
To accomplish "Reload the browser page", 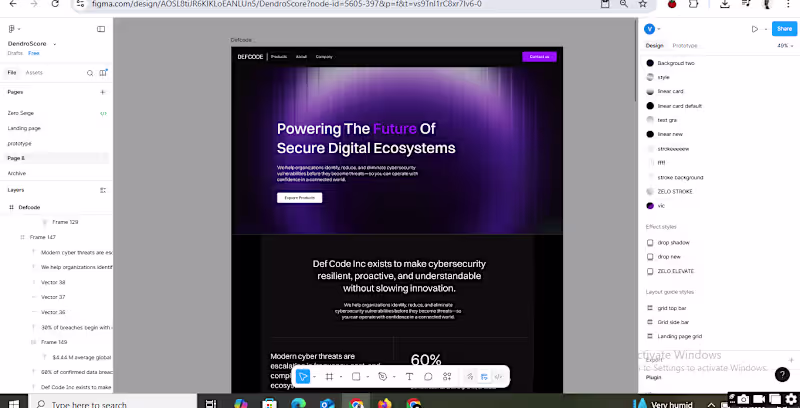I will click(55, 4).
